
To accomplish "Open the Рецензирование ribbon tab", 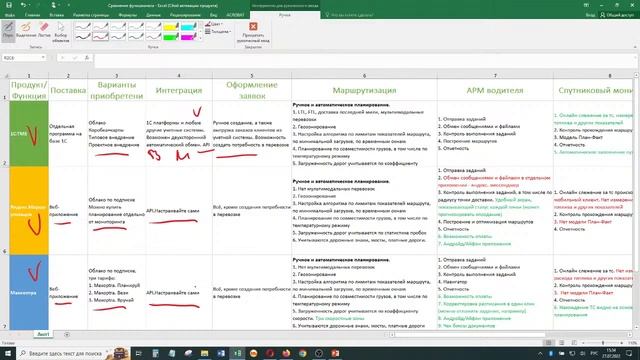I will pos(185,15).
